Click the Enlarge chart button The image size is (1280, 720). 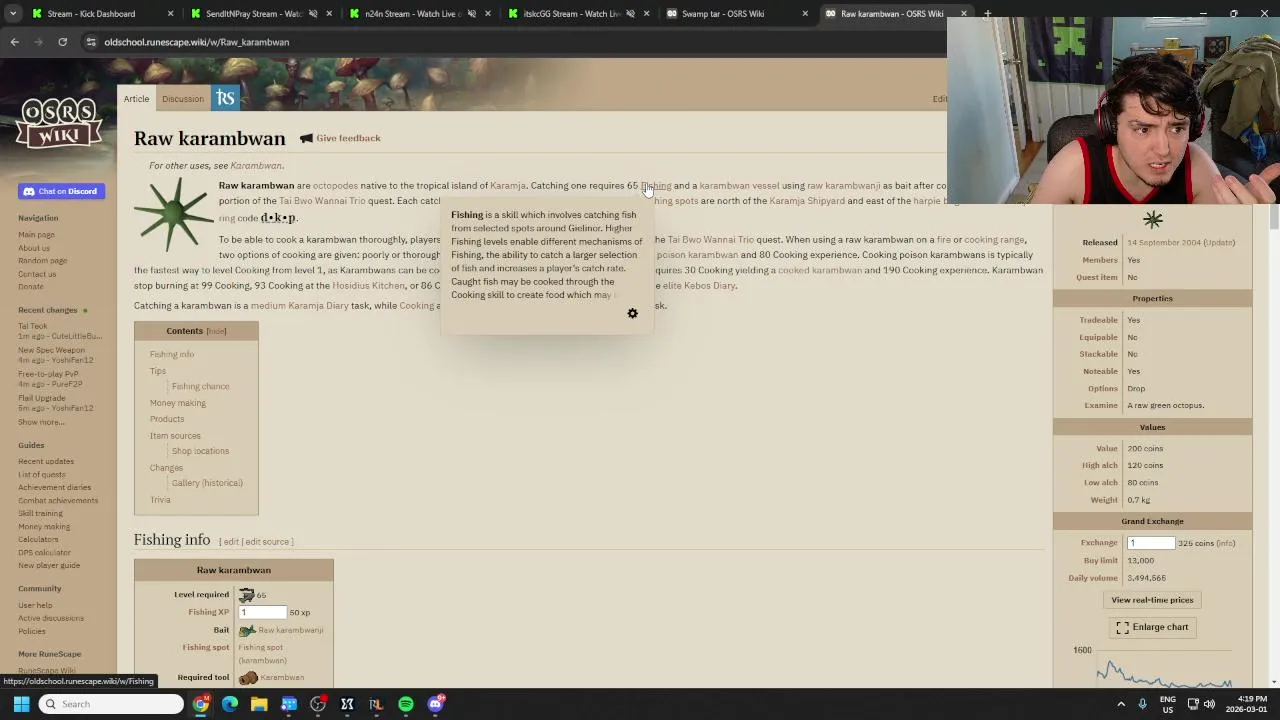pos(1152,627)
